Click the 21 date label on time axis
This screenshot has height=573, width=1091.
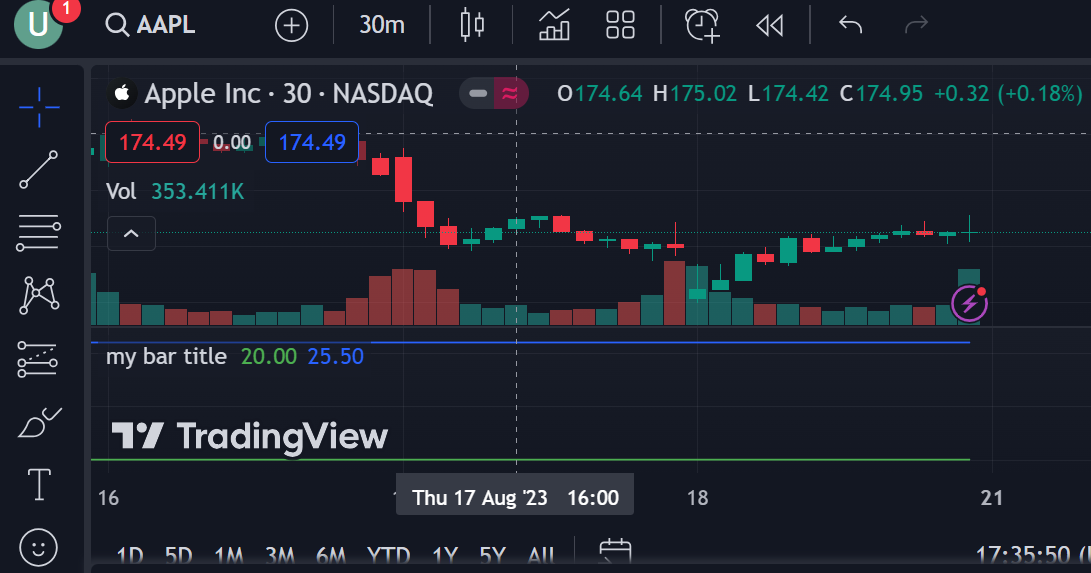992,498
